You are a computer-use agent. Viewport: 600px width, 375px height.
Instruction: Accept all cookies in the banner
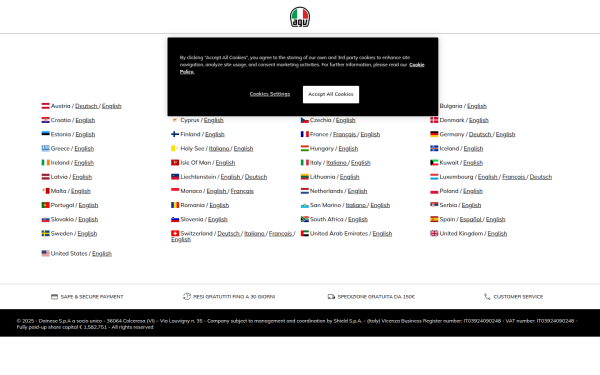pos(331,94)
